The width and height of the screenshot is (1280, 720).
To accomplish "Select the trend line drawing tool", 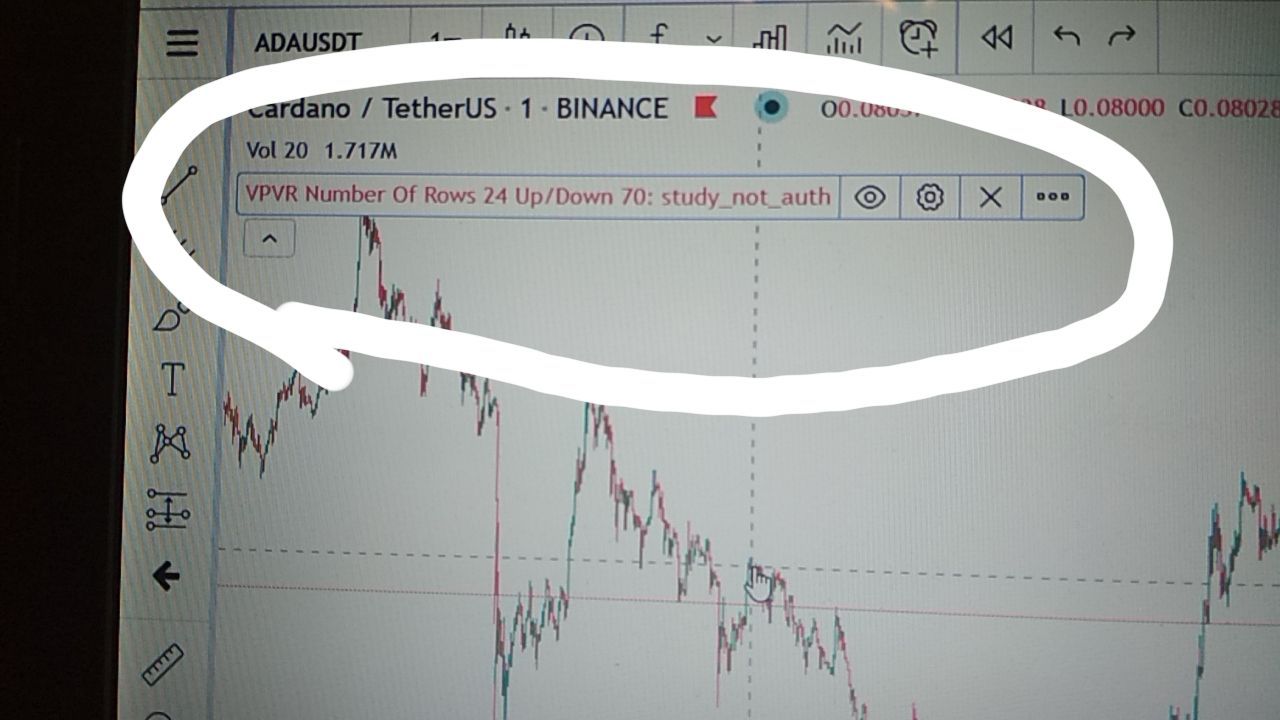I will pos(180,185).
